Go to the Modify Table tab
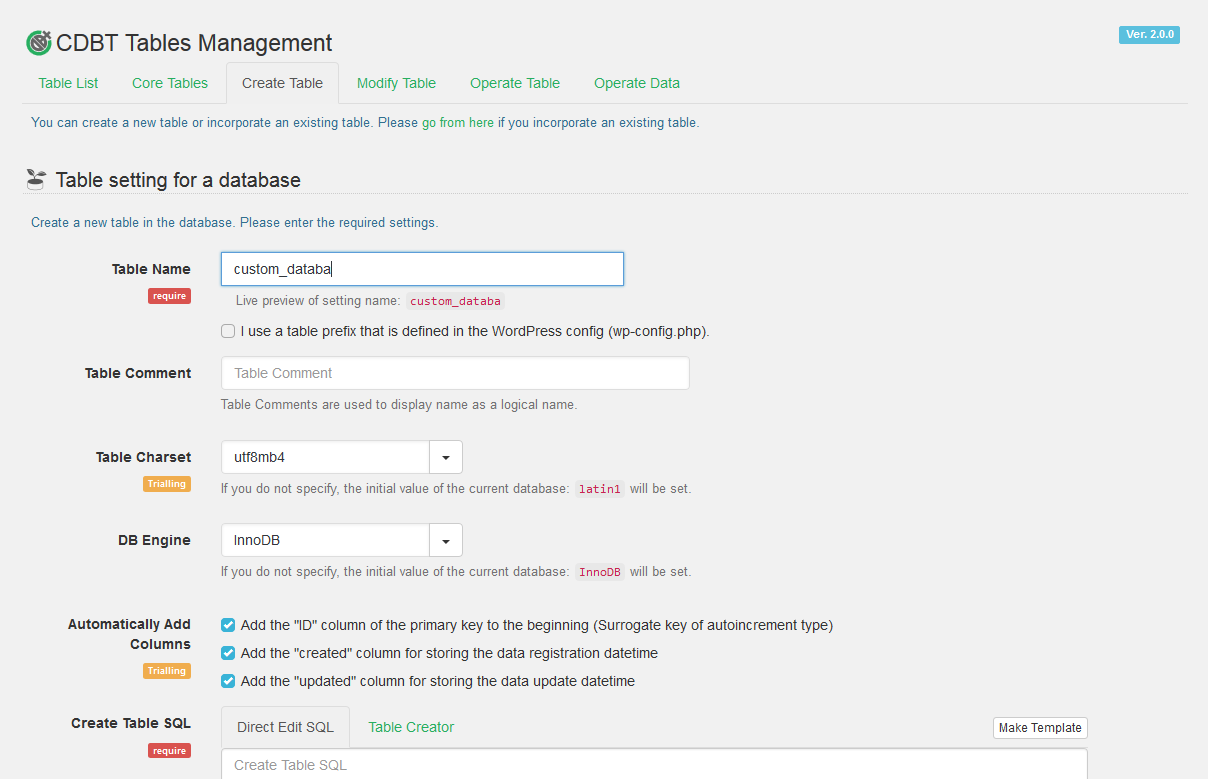 tap(396, 83)
